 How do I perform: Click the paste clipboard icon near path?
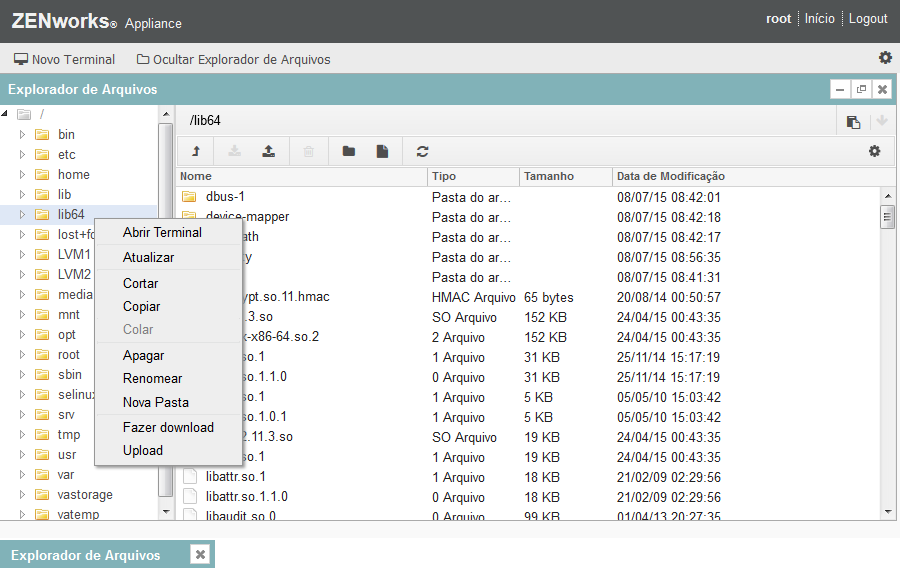click(853, 122)
